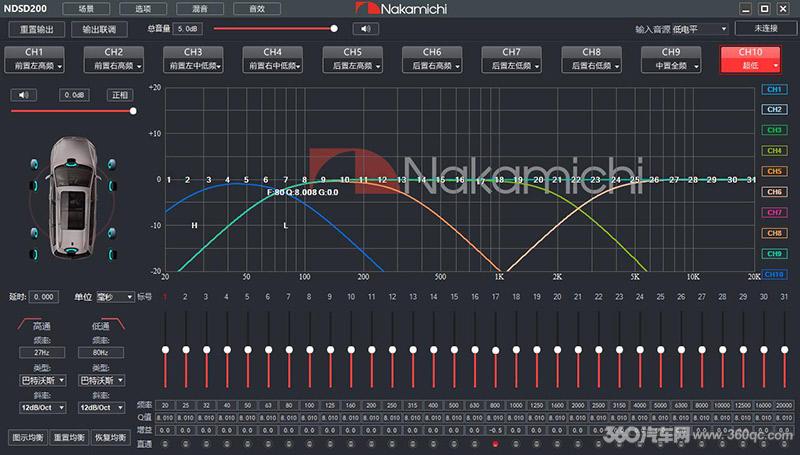The image size is (800, 455).
Task: Switch to the CH7 channel tab
Action: tap(511, 52)
